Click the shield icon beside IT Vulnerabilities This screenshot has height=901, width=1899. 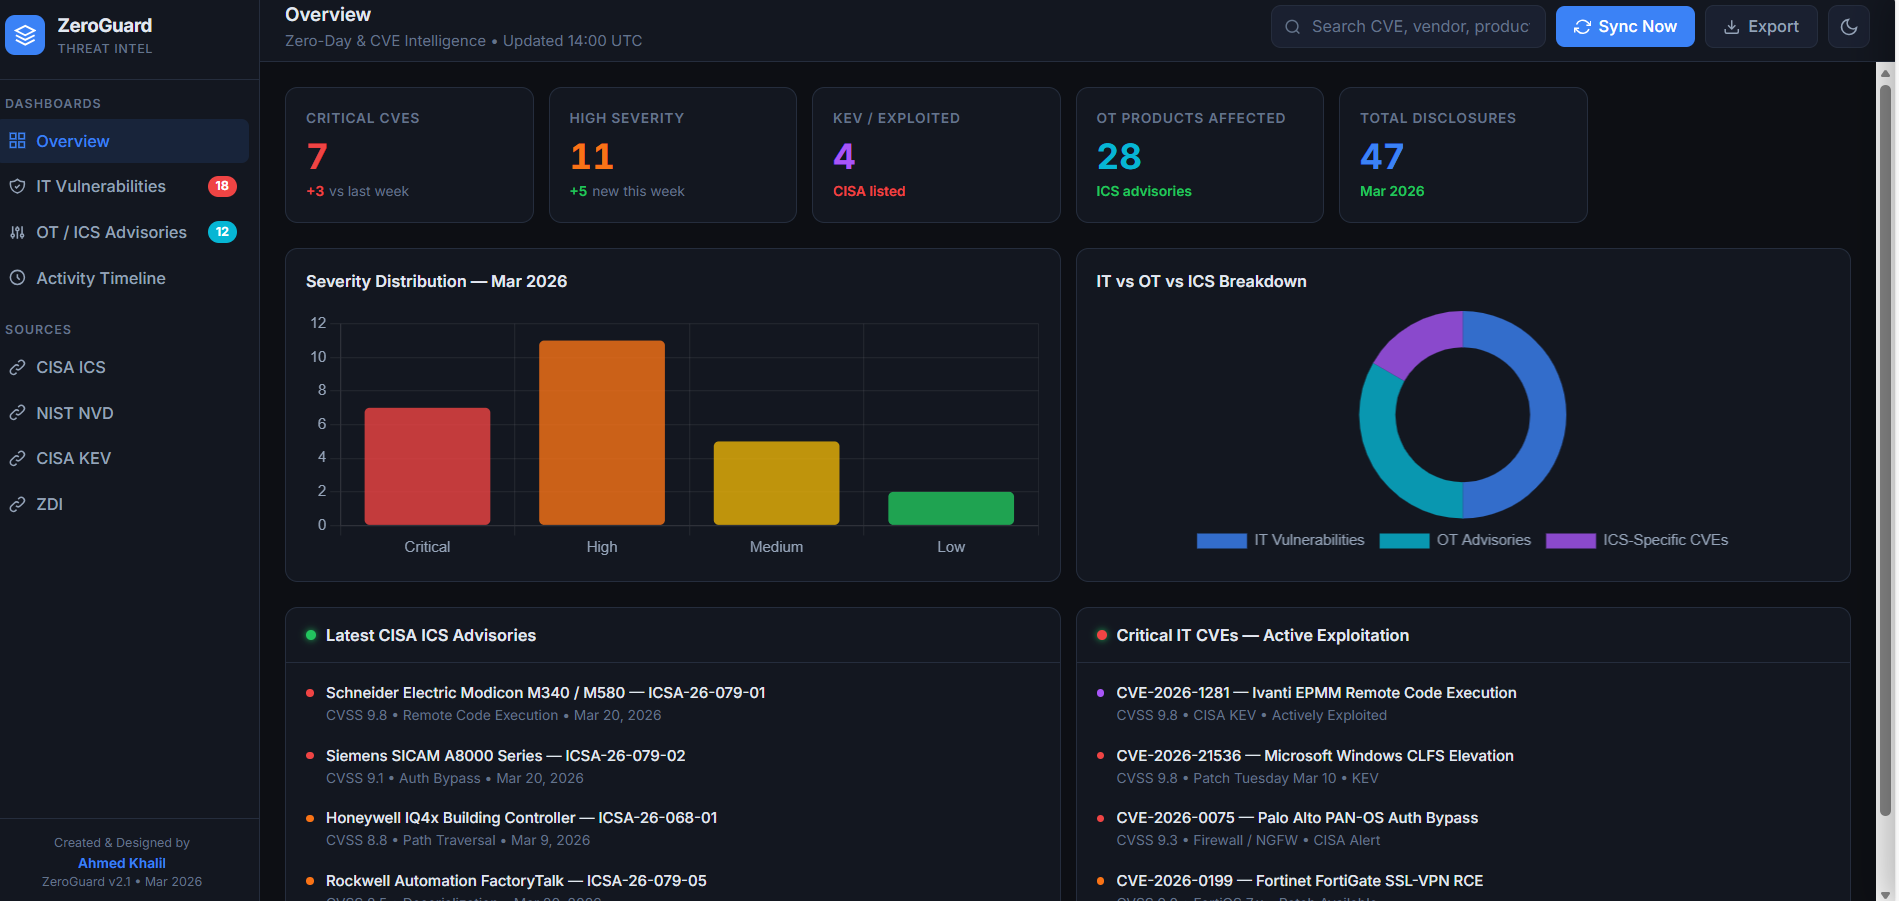[x=17, y=186]
